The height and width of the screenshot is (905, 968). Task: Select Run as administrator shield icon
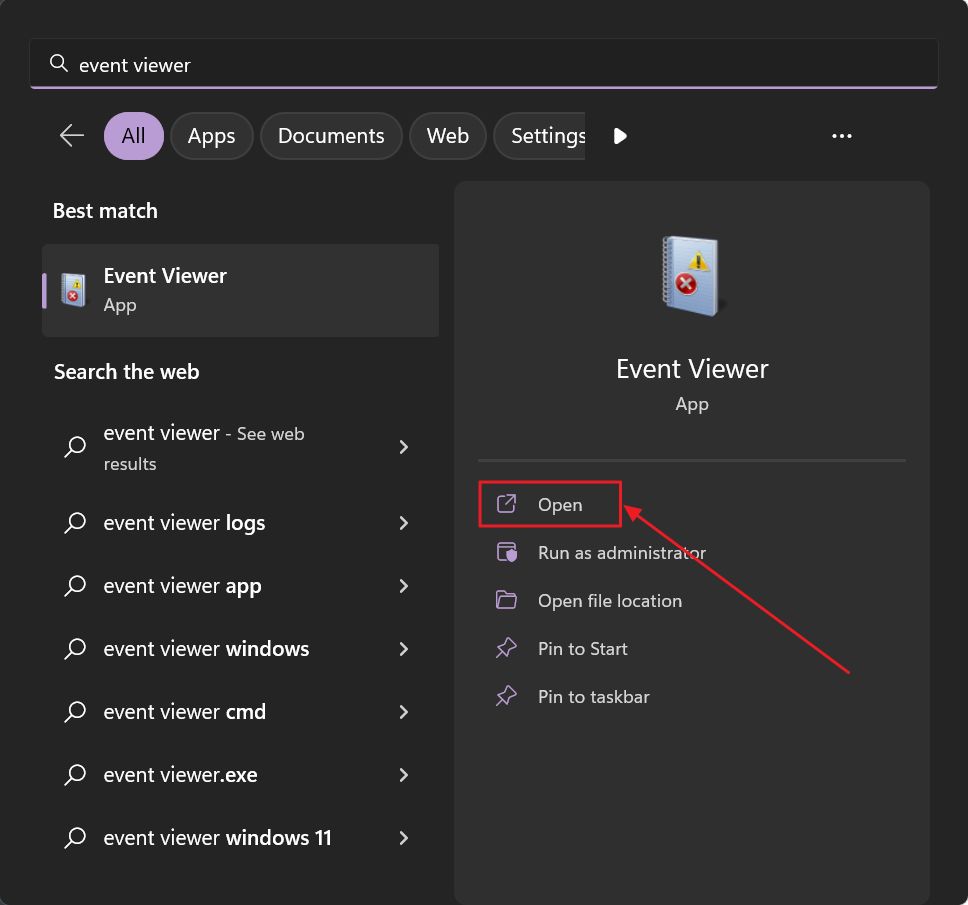coord(509,552)
